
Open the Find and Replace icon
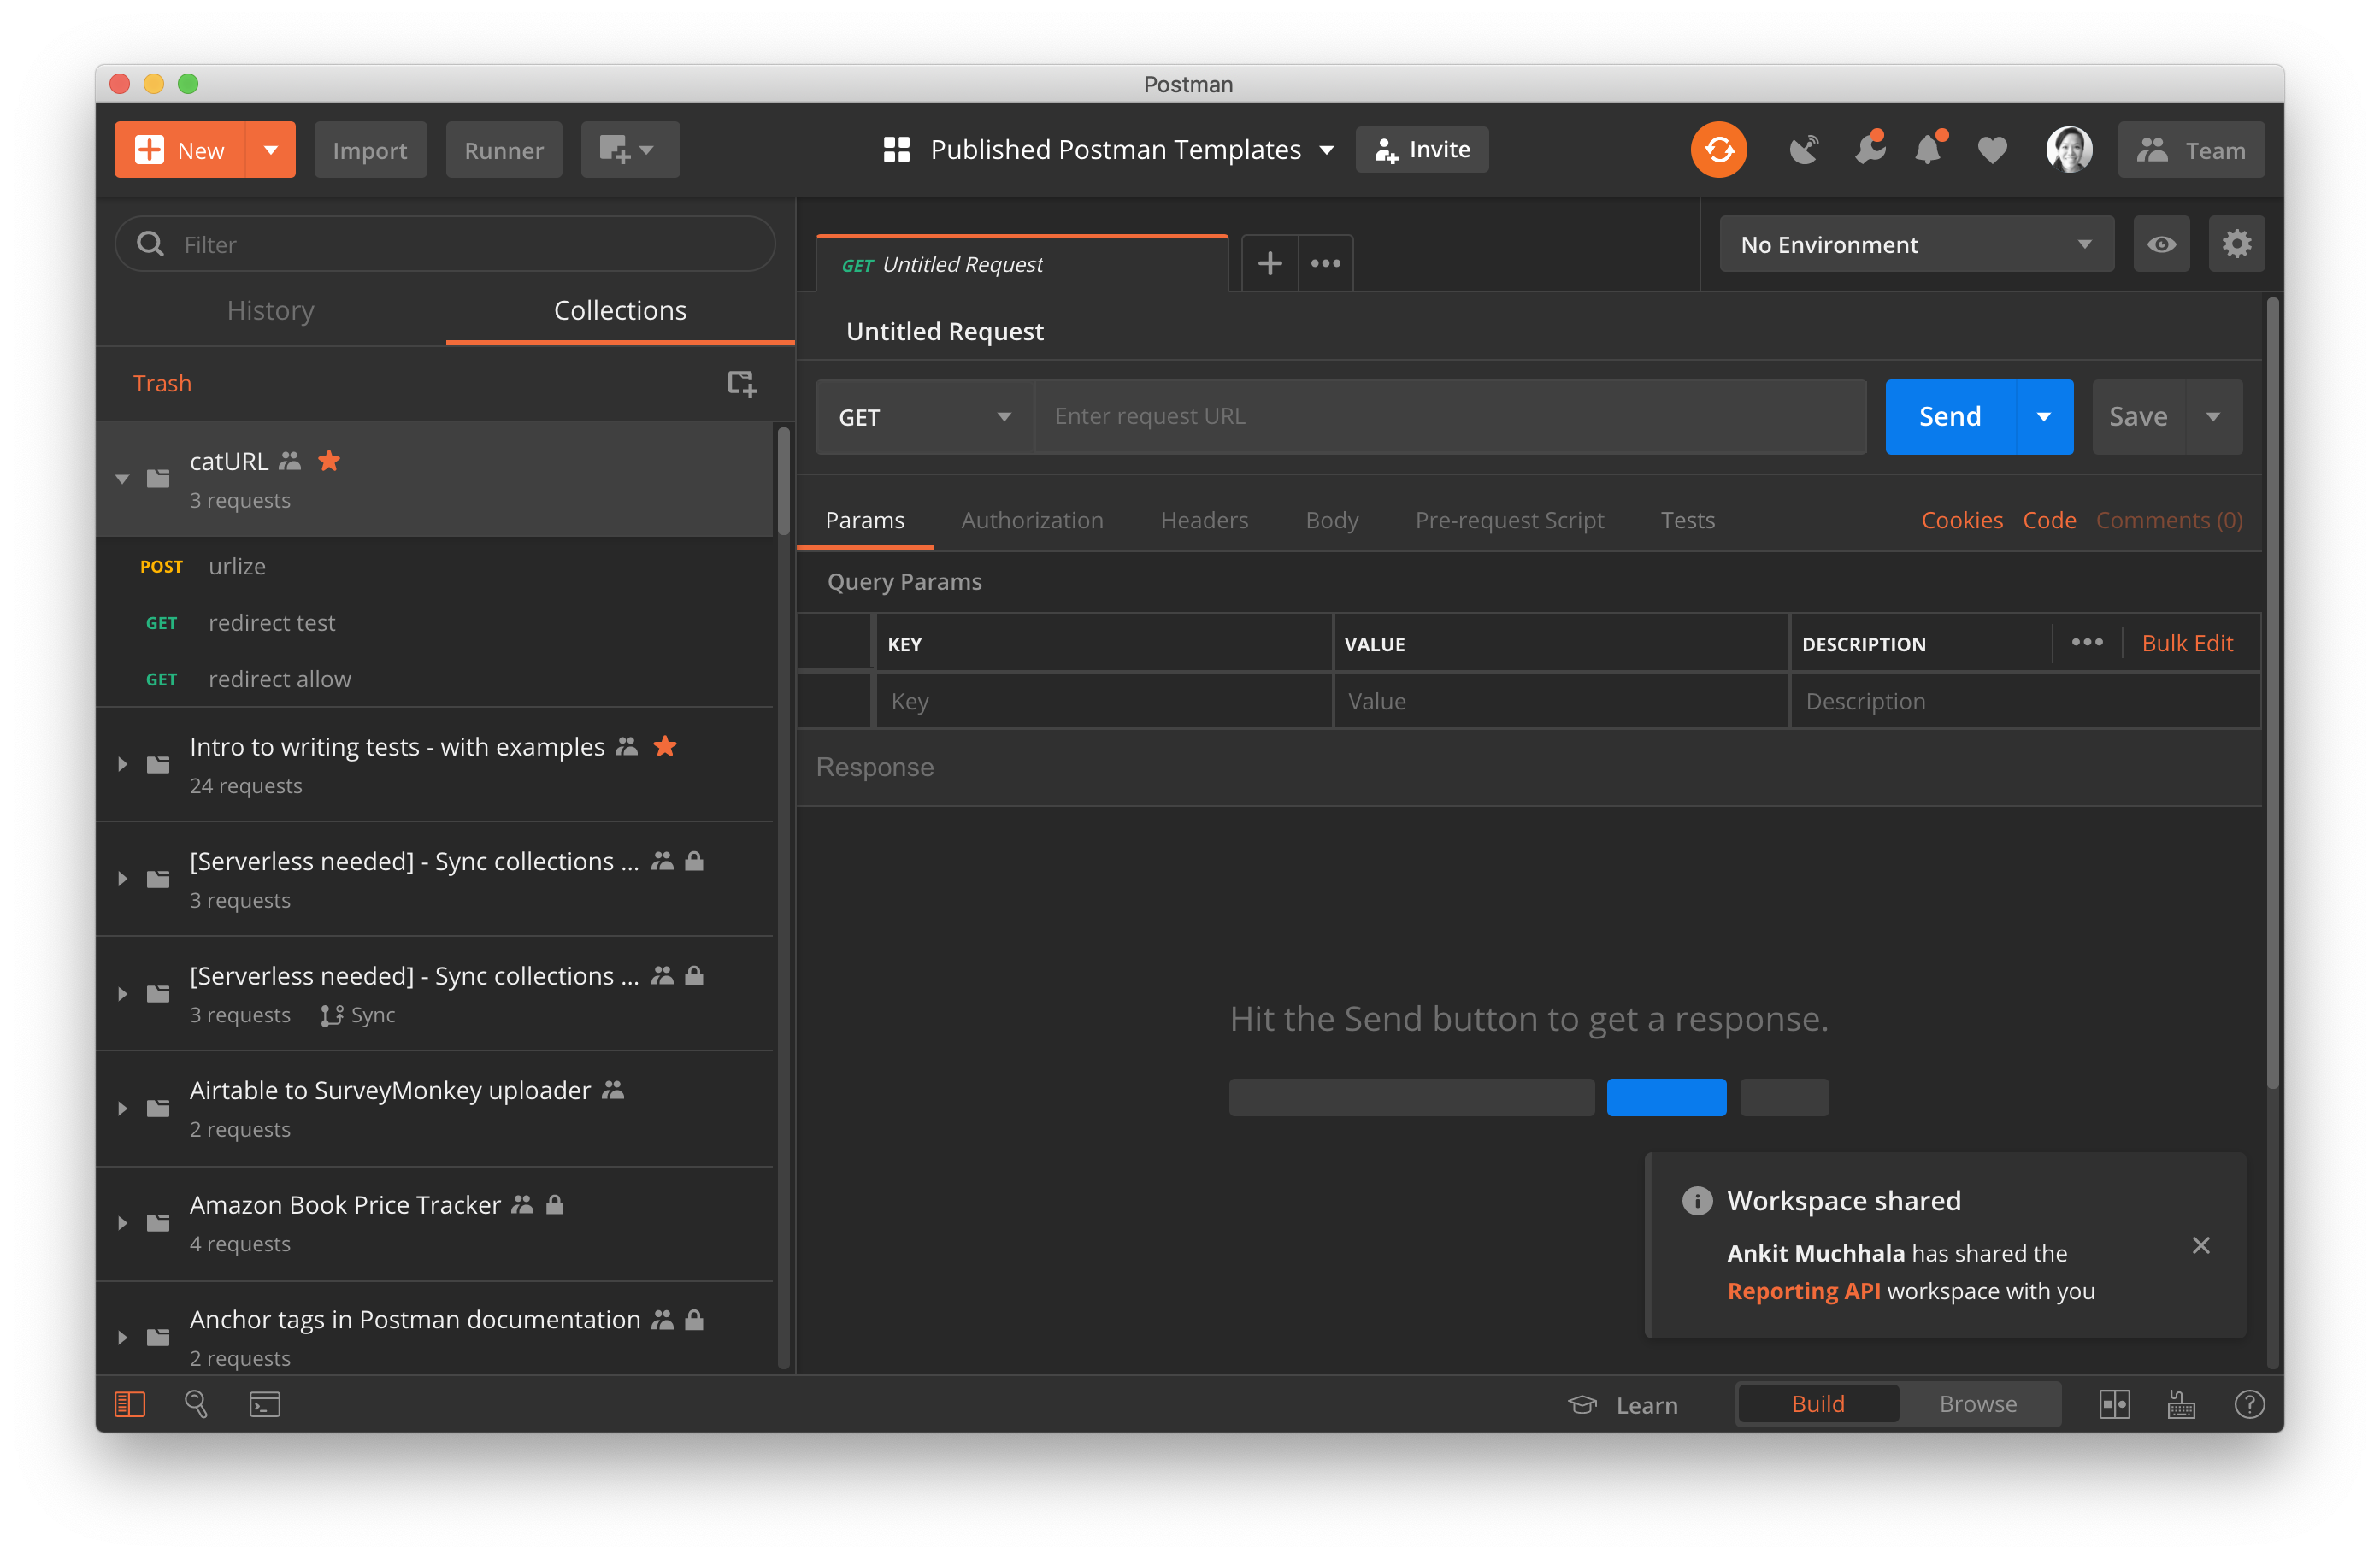[196, 1404]
